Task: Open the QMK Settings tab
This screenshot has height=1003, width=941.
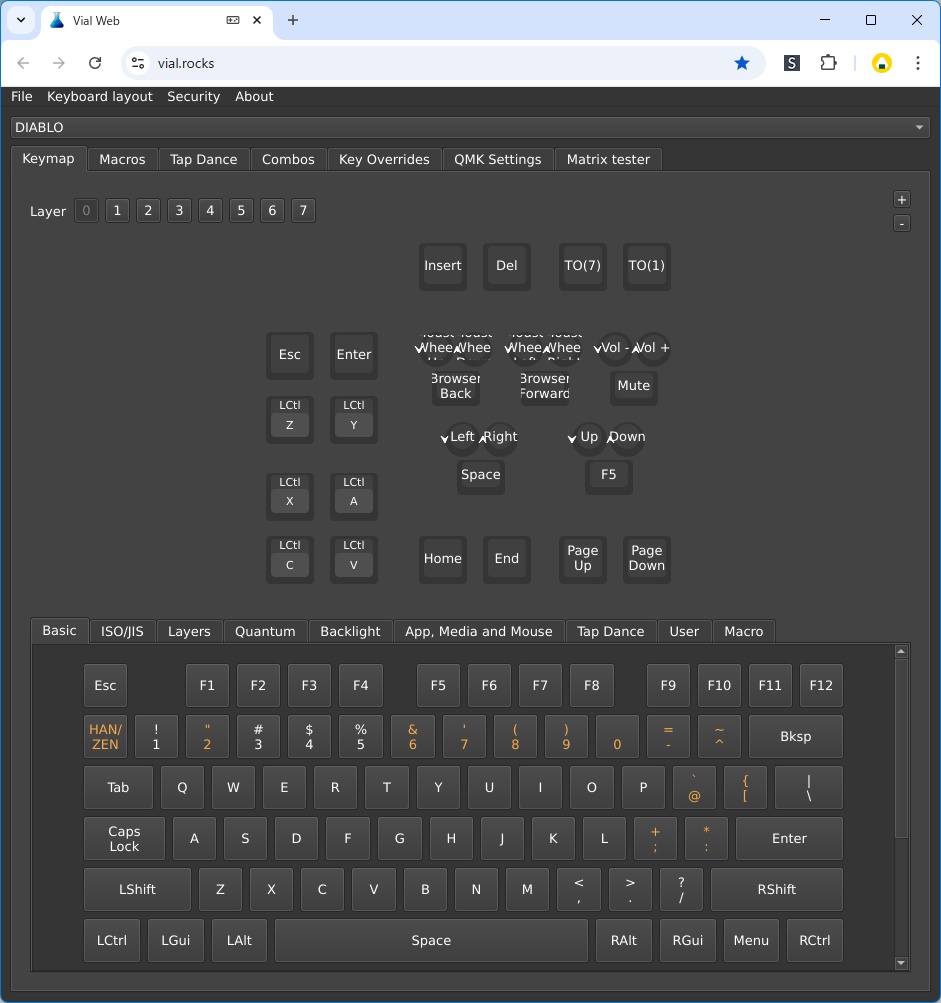Action: point(497,159)
